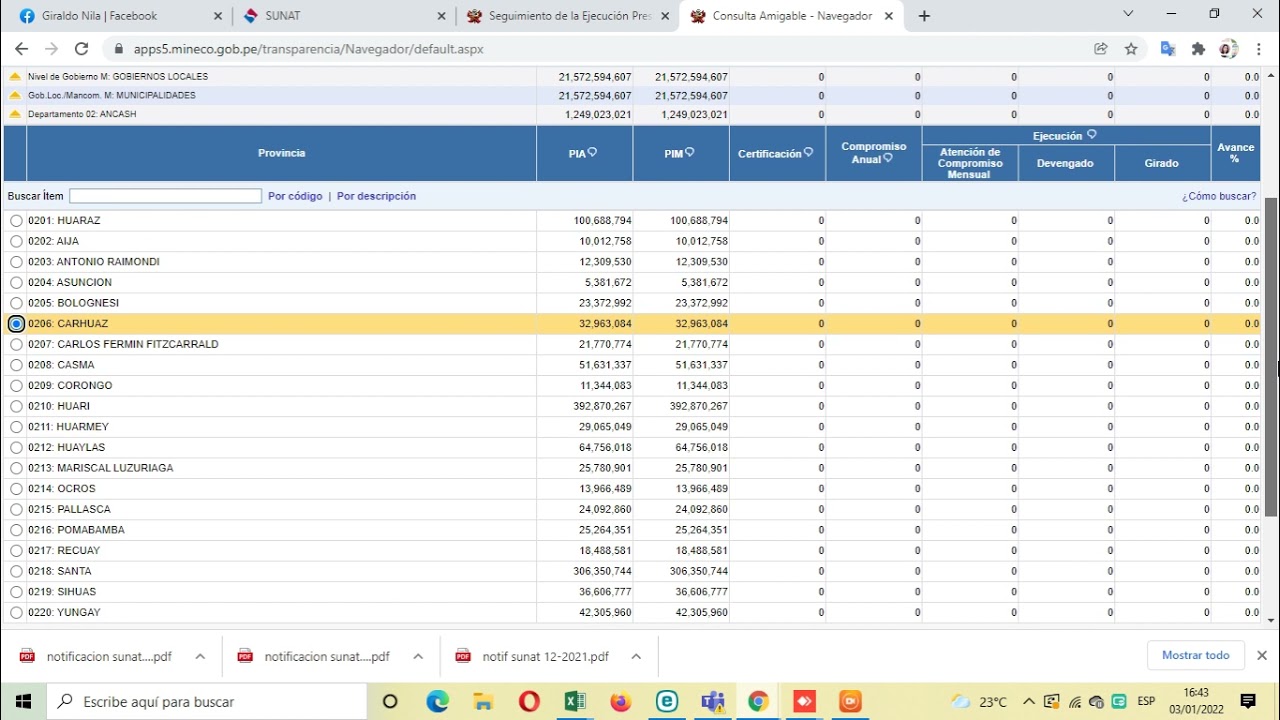Open the Google Translate extension icon

coord(1167,48)
